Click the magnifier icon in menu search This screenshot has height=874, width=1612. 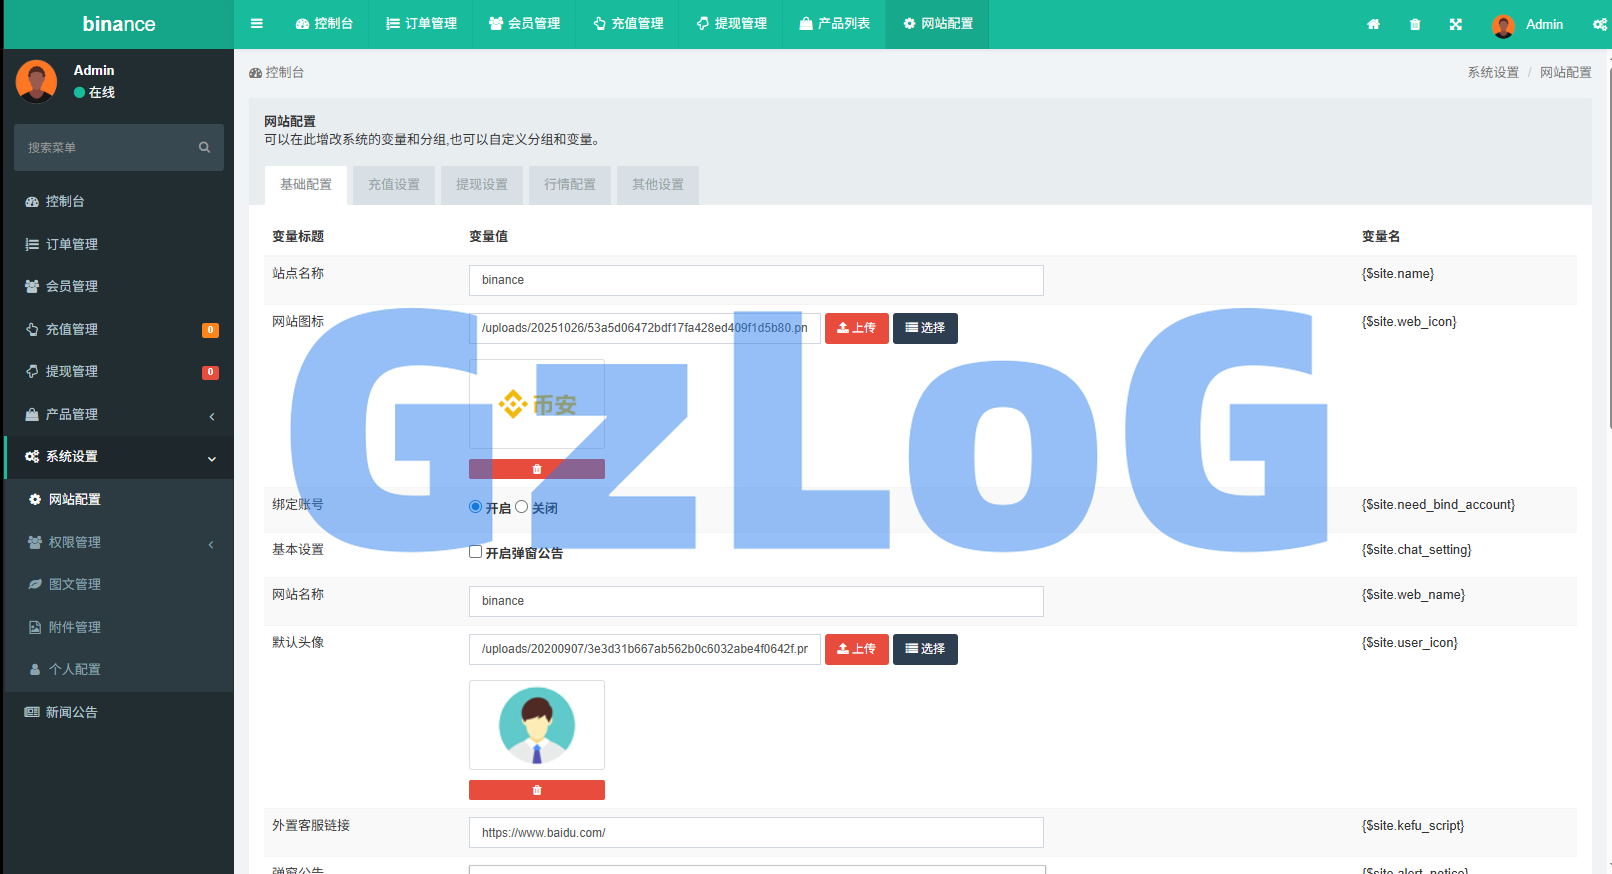tap(204, 148)
